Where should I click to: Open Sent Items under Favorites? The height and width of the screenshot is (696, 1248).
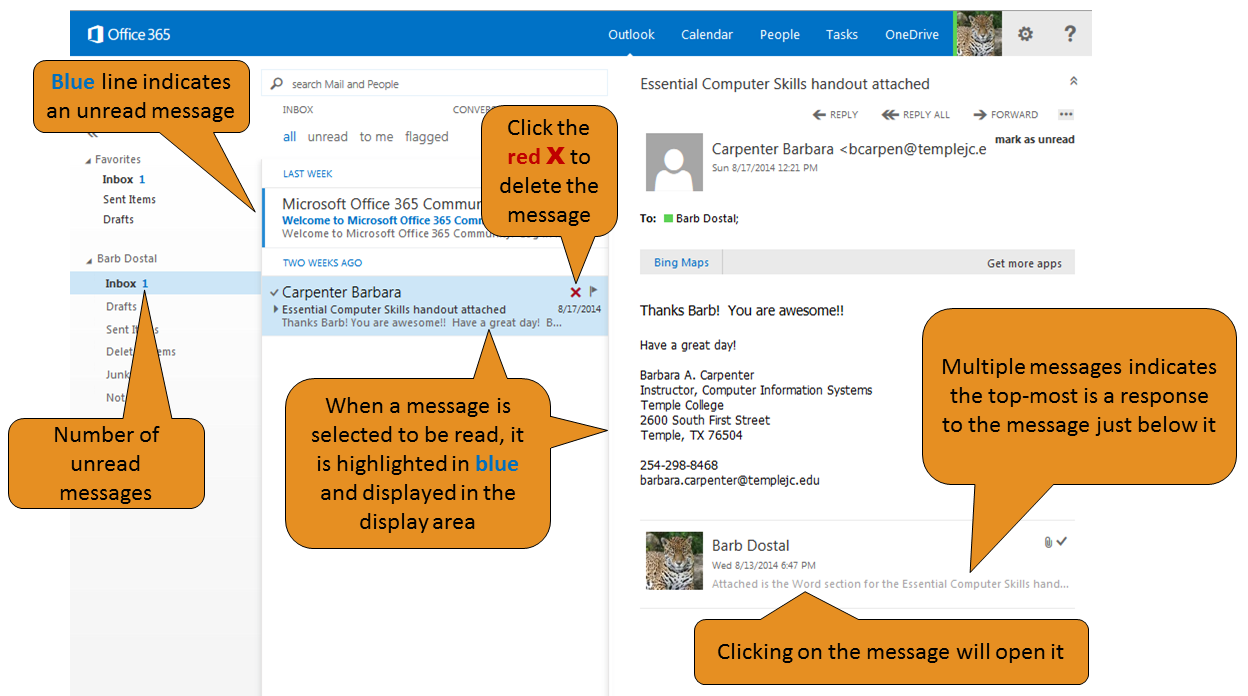[x=129, y=199]
